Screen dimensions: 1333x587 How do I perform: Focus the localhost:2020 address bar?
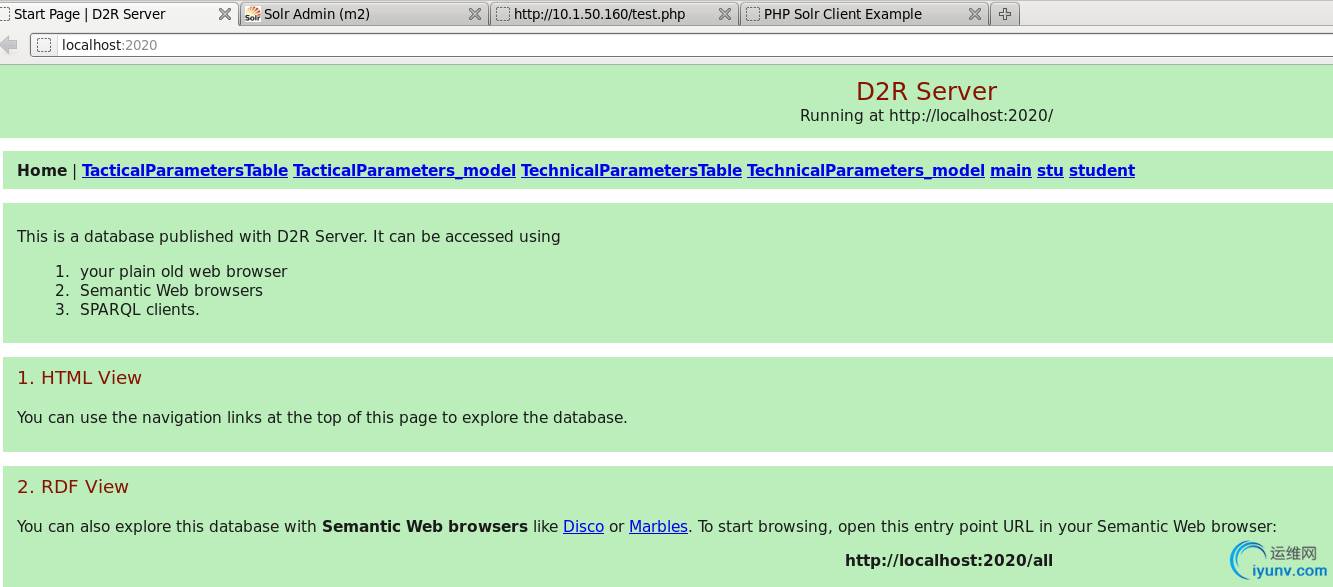pyautogui.click(x=680, y=45)
